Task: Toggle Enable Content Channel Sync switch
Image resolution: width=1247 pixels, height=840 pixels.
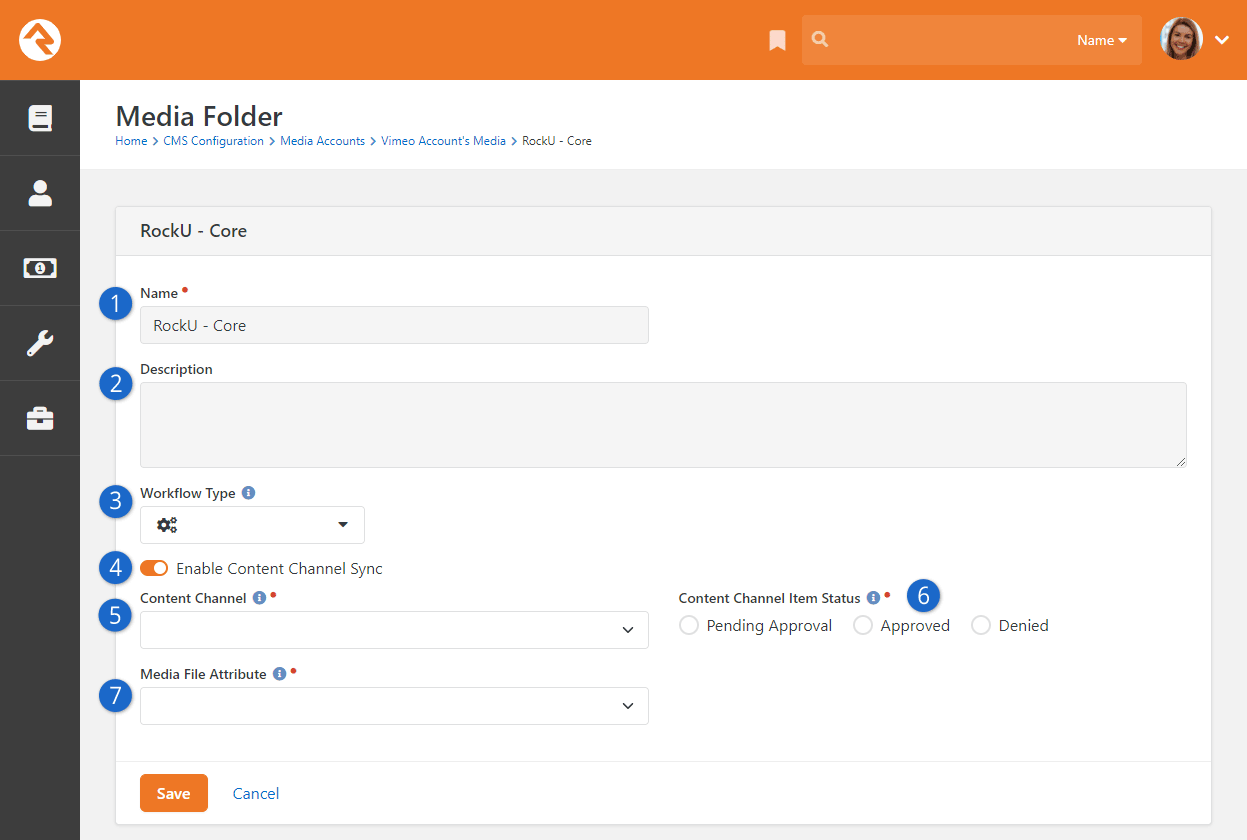Action: [154, 568]
